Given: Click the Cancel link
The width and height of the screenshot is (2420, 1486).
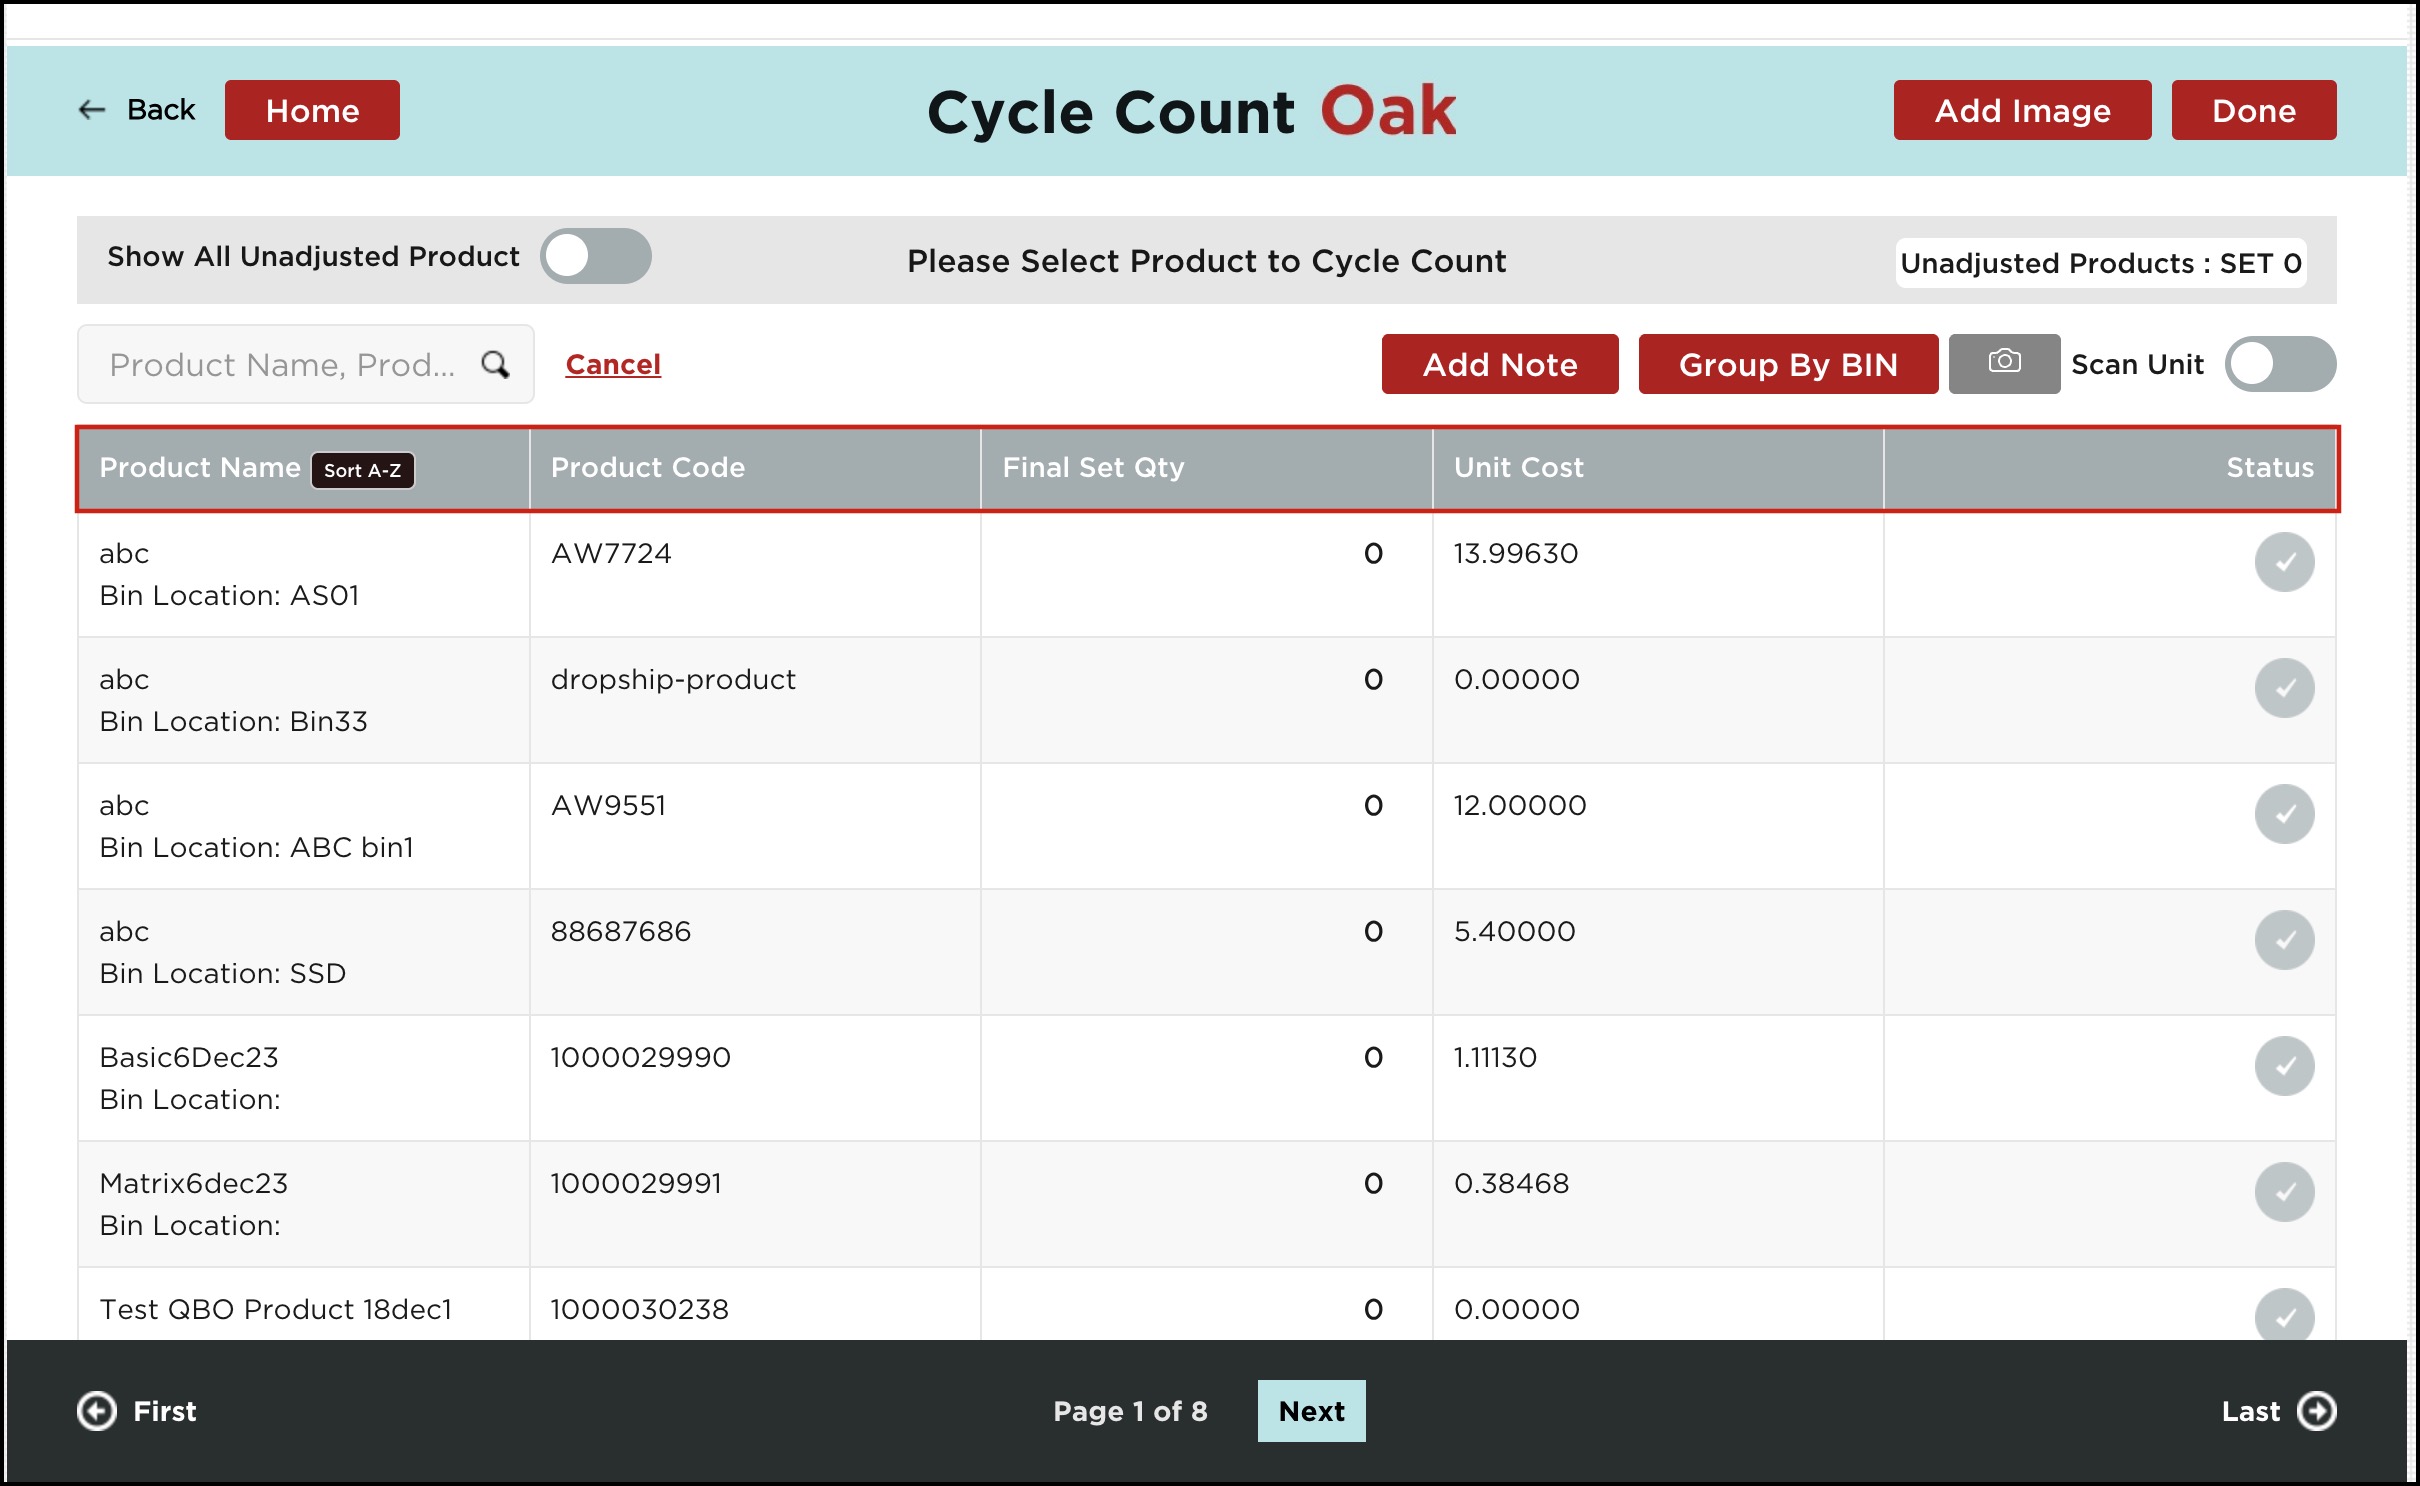Looking at the screenshot, I should 613,364.
